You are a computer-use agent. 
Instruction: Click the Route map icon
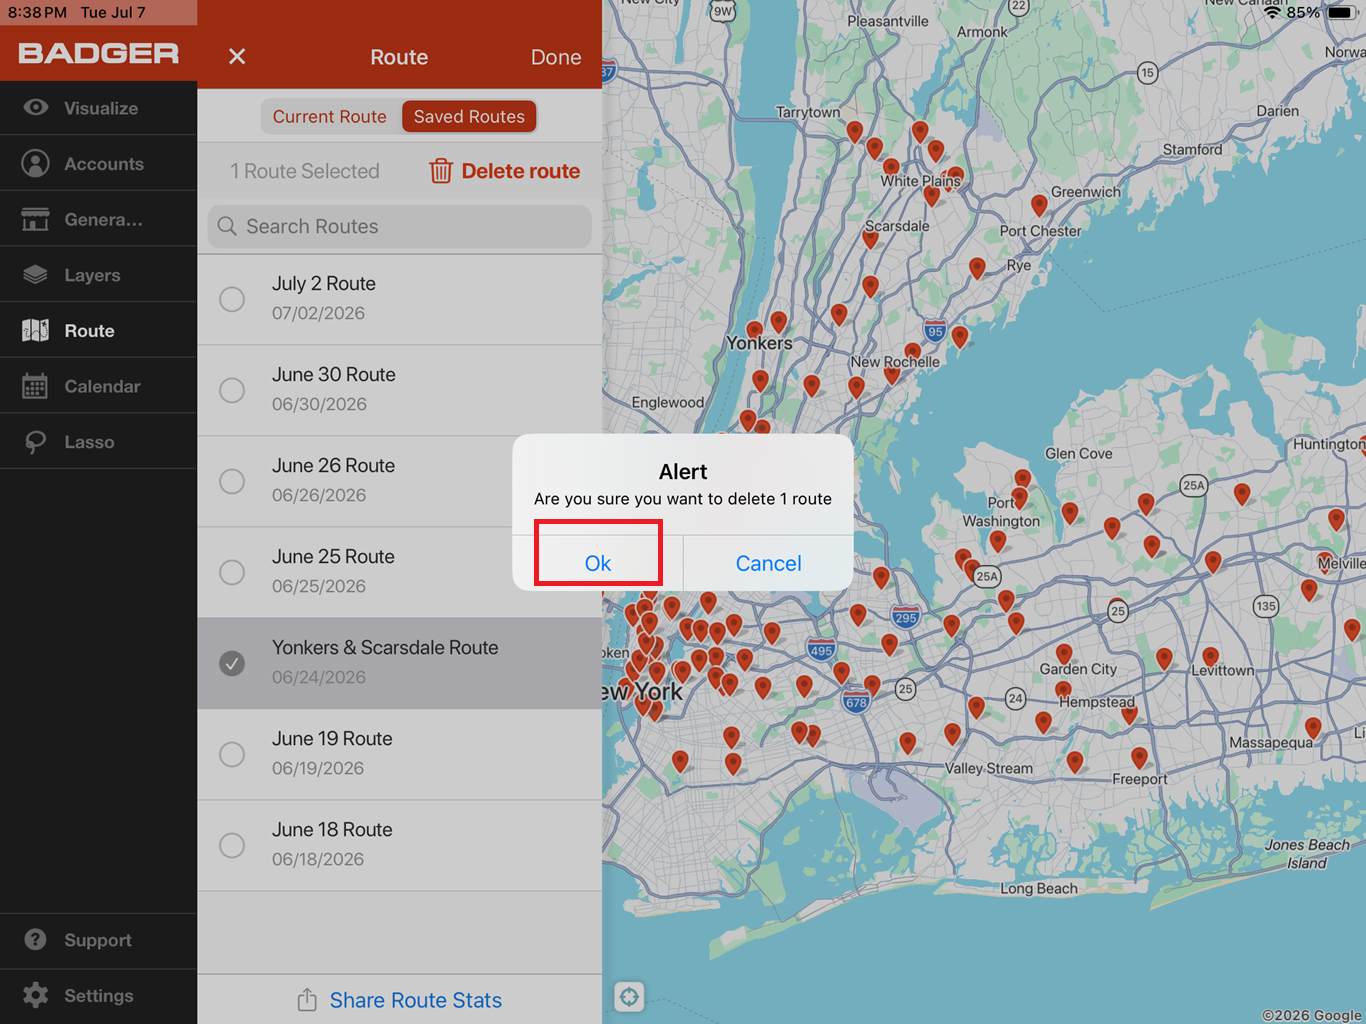coord(36,330)
